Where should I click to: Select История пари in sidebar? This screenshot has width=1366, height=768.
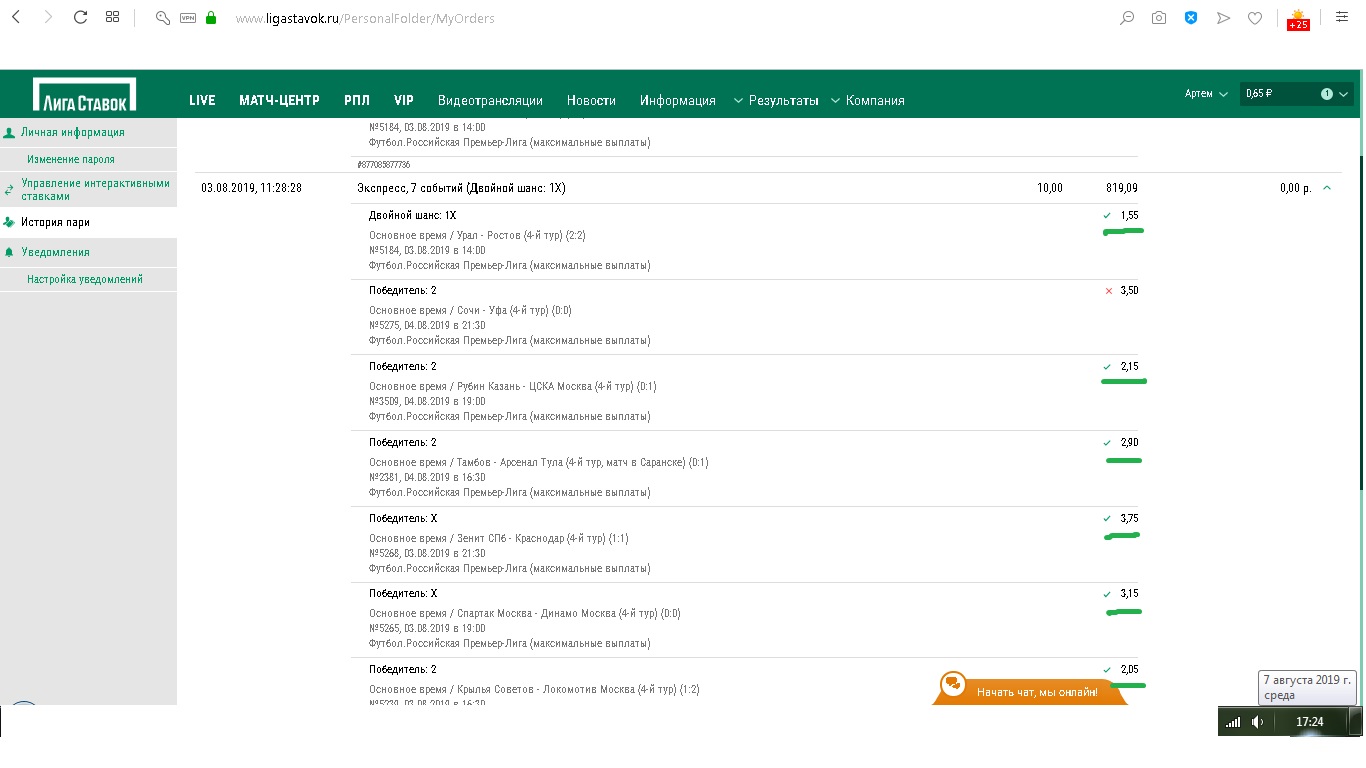click(x=55, y=222)
